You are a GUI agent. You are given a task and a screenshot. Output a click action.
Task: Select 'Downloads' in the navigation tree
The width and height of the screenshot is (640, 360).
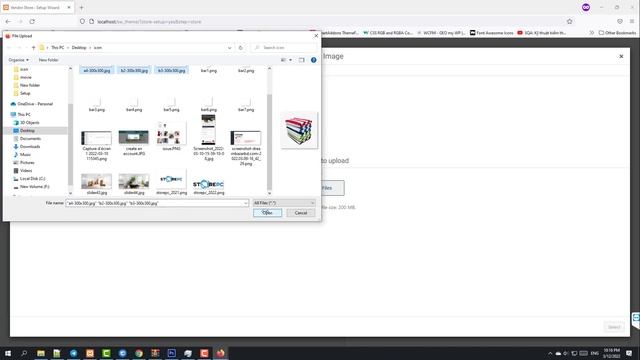tap(30, 147)
